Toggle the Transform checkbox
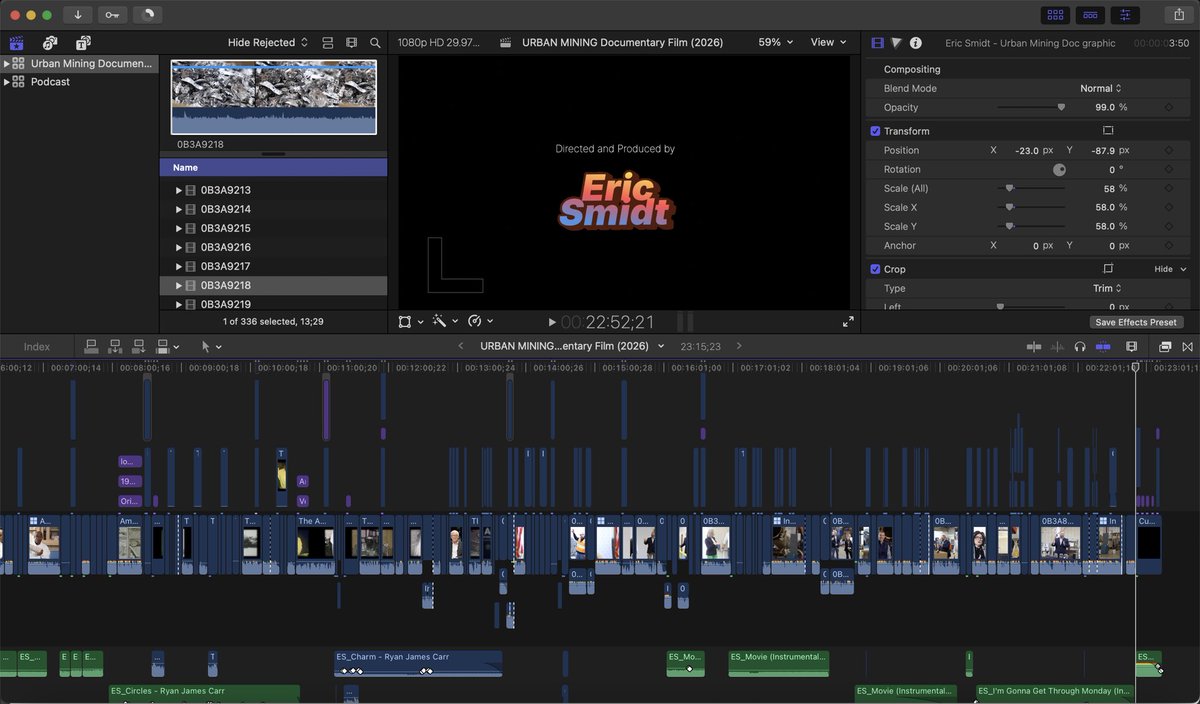 point(875,131)
